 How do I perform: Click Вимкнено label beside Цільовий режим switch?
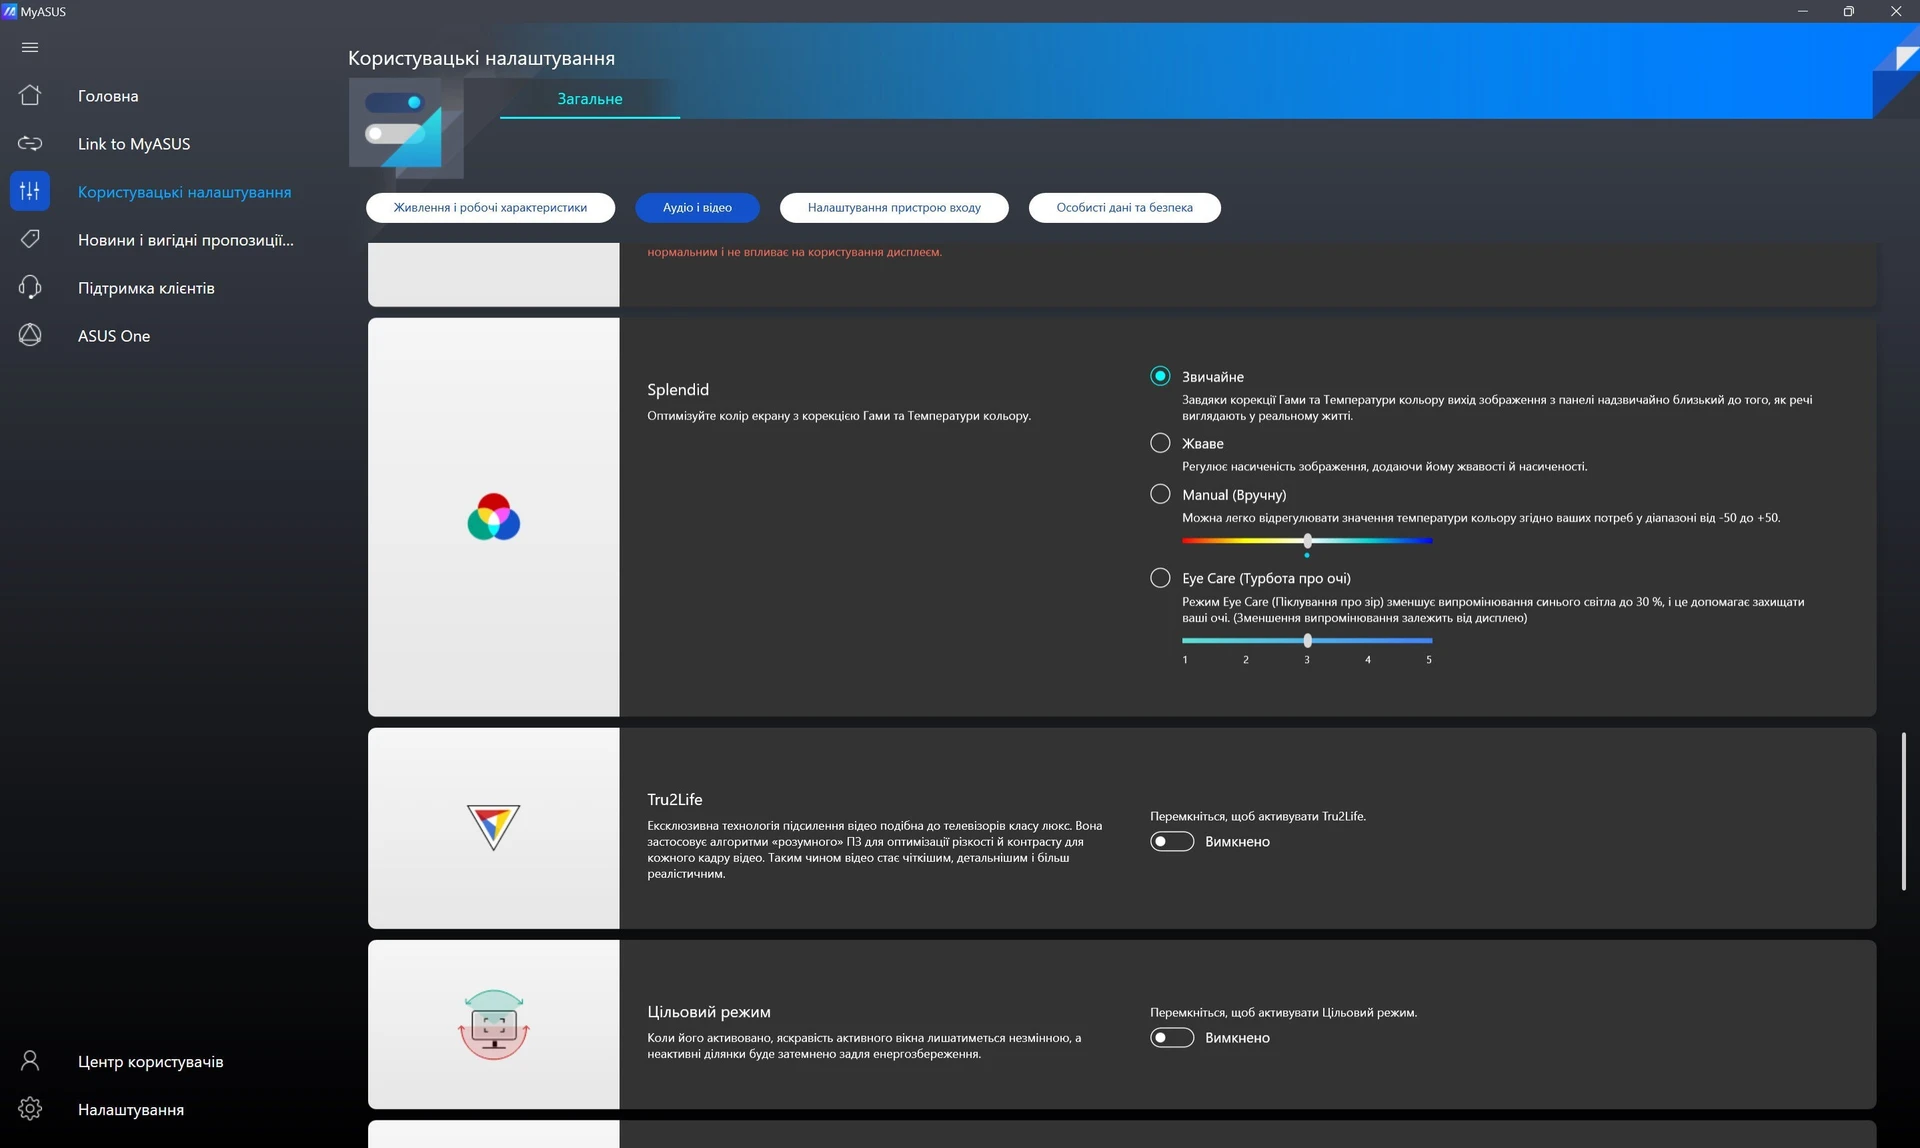click(1237, 1038)
